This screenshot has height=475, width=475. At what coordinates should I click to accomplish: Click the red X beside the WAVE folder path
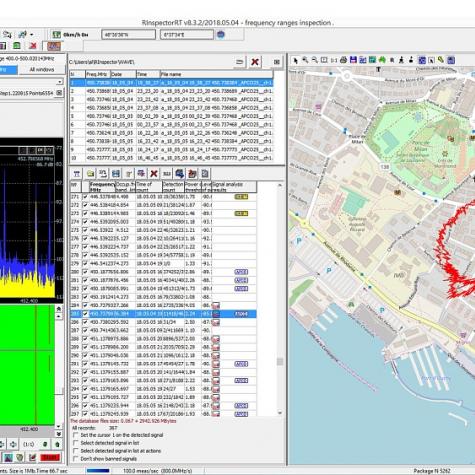click(x=255, y=62)
